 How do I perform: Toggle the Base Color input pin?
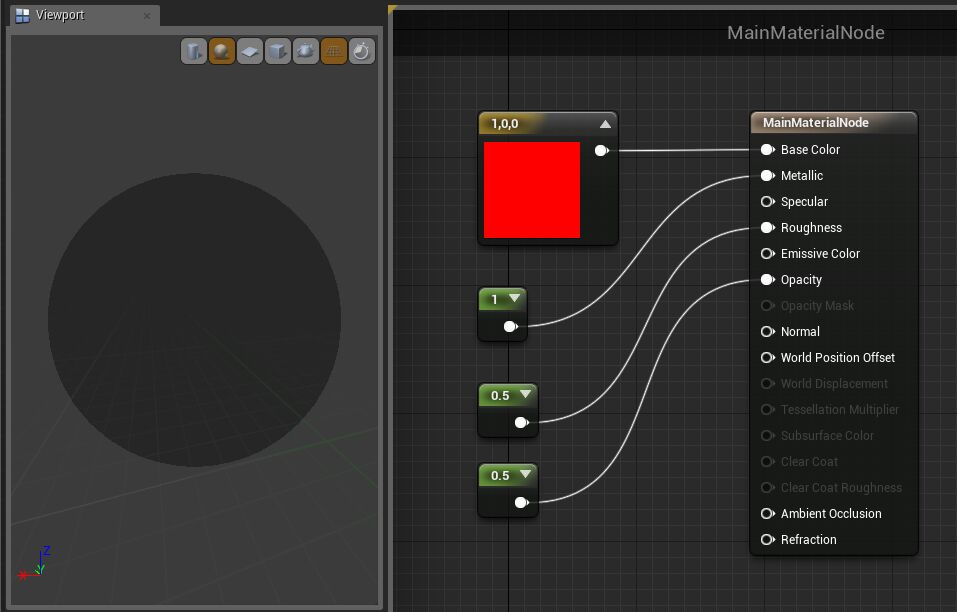767,149
